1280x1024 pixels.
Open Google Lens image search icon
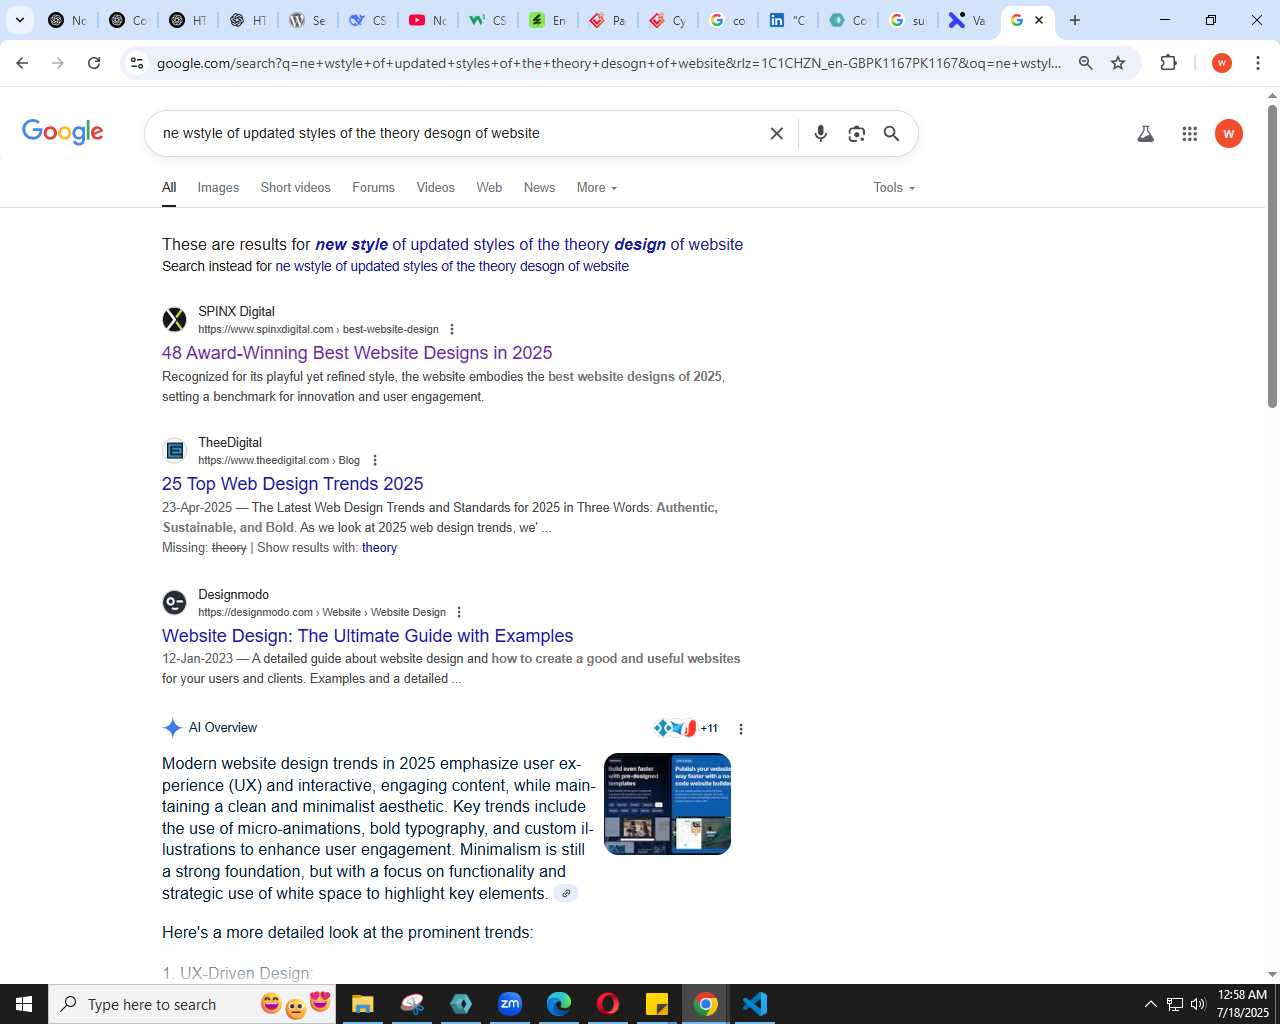pyautogui.click(x=856, y=134)
